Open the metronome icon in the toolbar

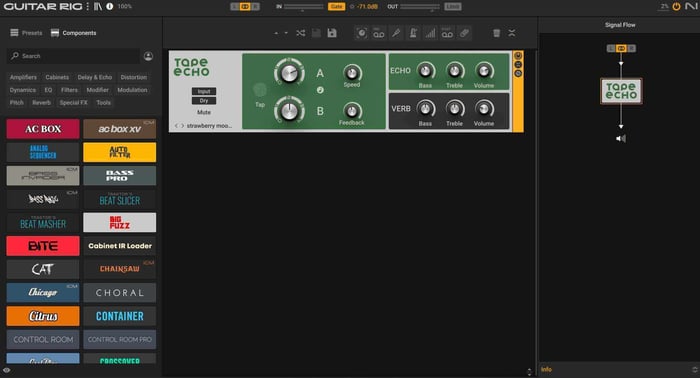click(x=413, y=33)
